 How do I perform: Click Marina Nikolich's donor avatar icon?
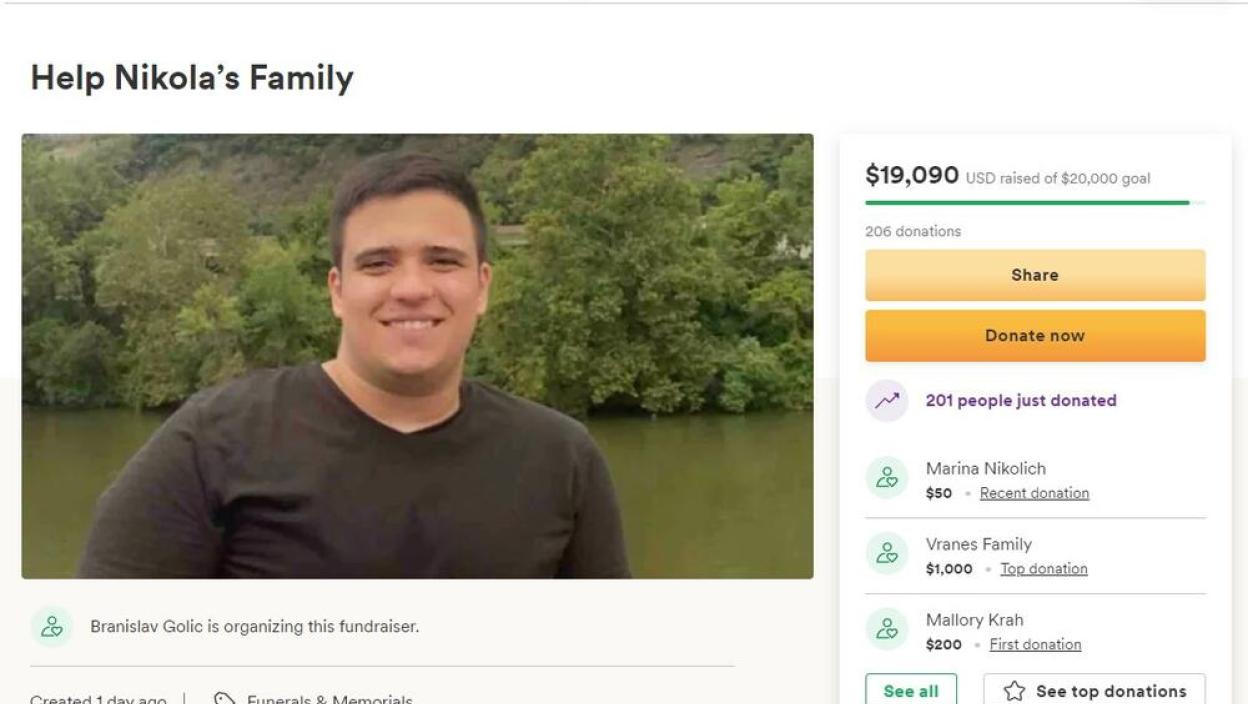point(887,478)
